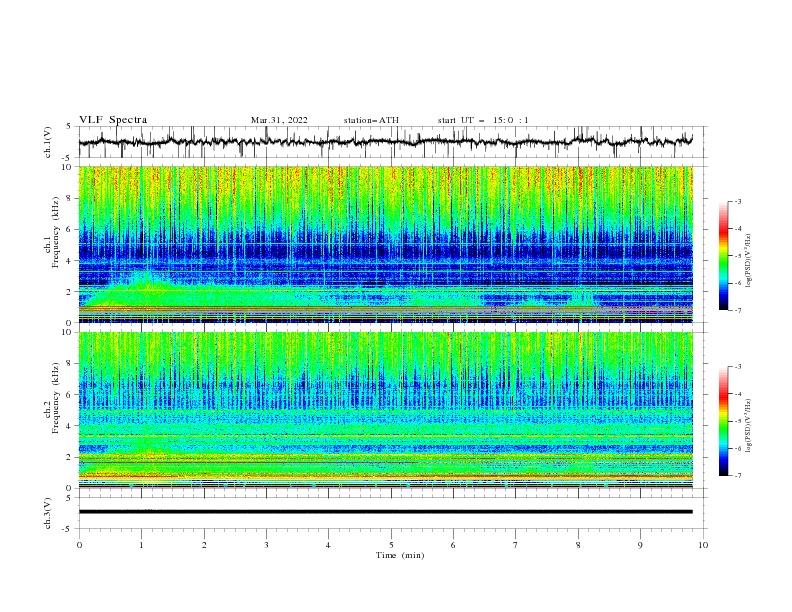The height and width of the screenshot is (612, 792).
Task: Click the "-4" tick on ch.2 colour bar
Action: [x=738, y=394]
